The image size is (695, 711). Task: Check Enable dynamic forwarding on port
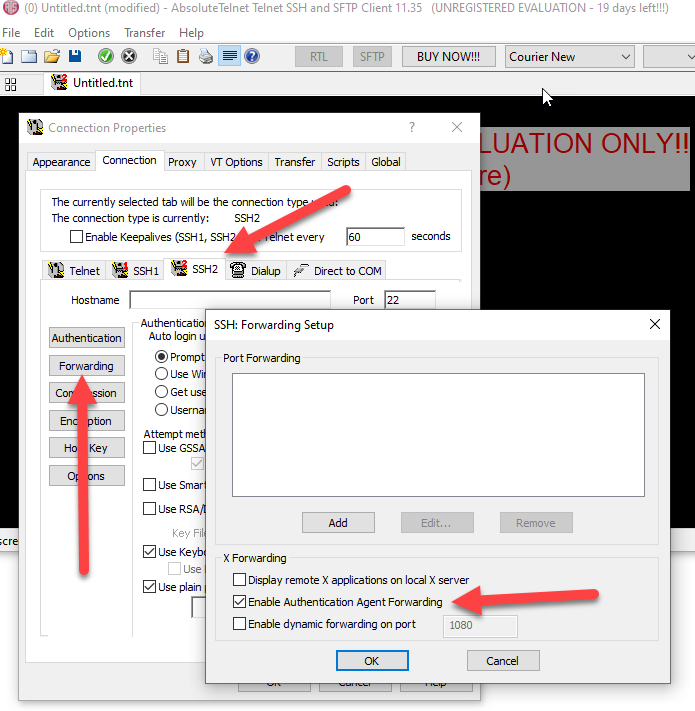click(x=239, y=624)
